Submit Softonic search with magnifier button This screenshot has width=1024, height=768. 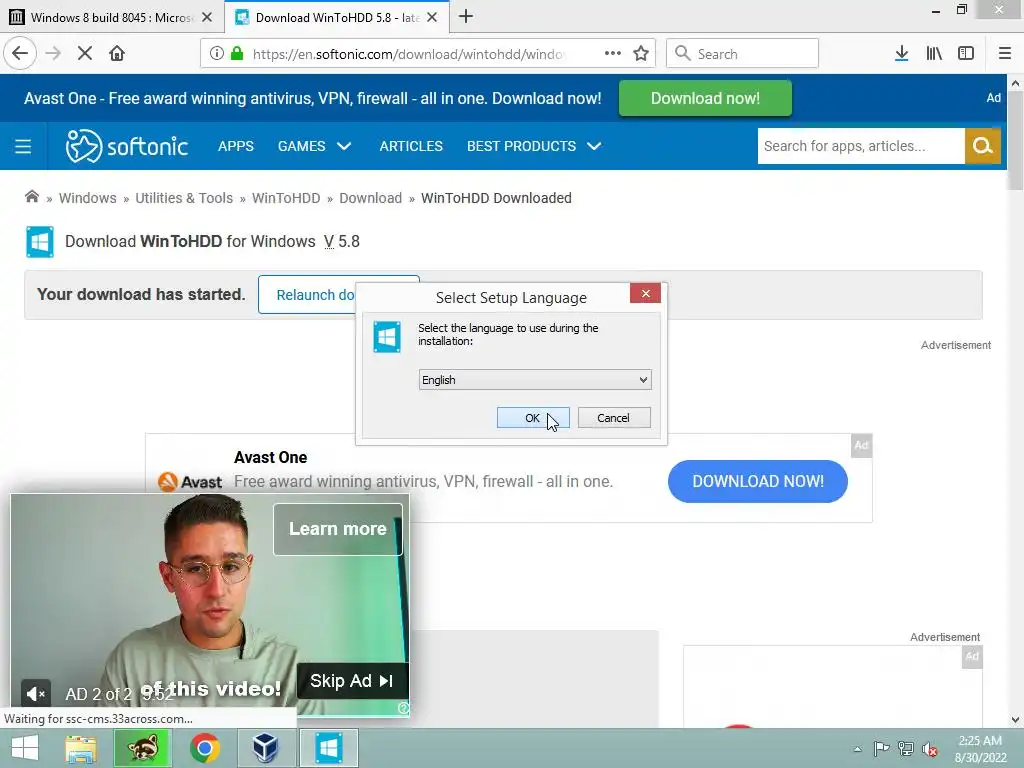983,146
